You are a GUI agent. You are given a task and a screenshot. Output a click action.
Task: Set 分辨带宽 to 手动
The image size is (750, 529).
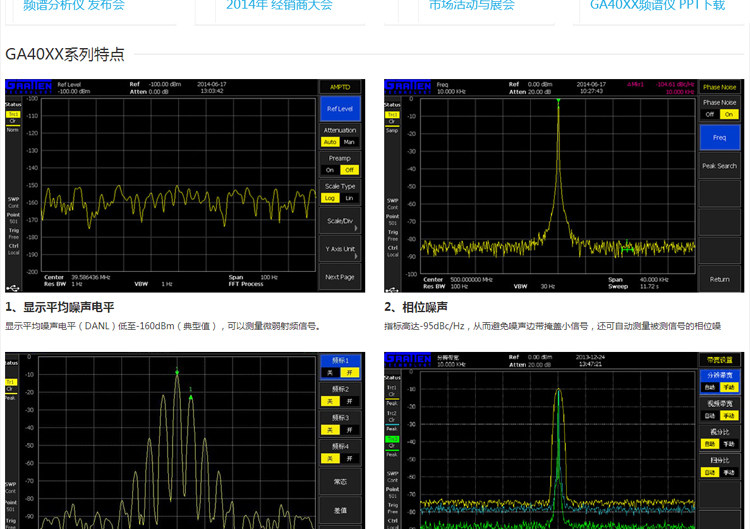coord(729,387)
